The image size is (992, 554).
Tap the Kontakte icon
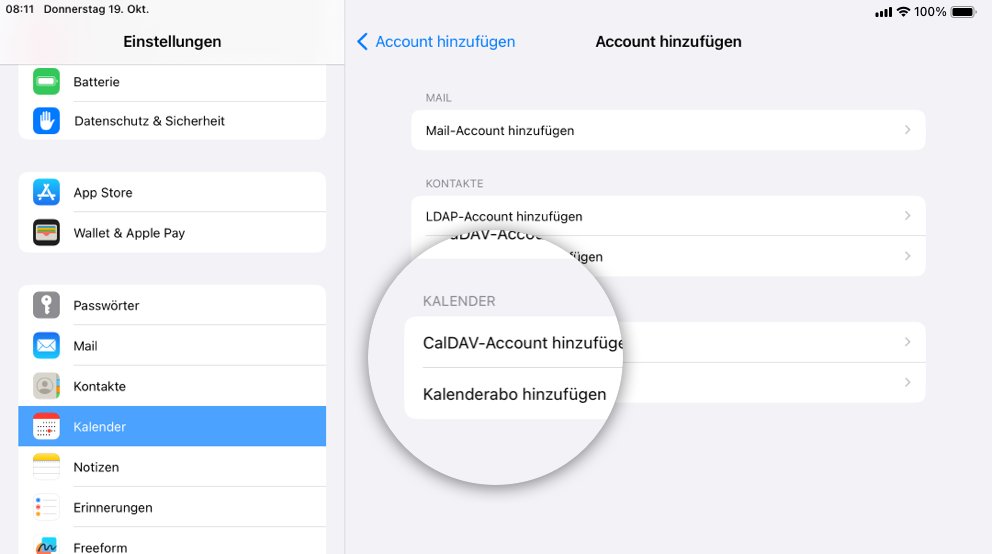tap(46, 386)
